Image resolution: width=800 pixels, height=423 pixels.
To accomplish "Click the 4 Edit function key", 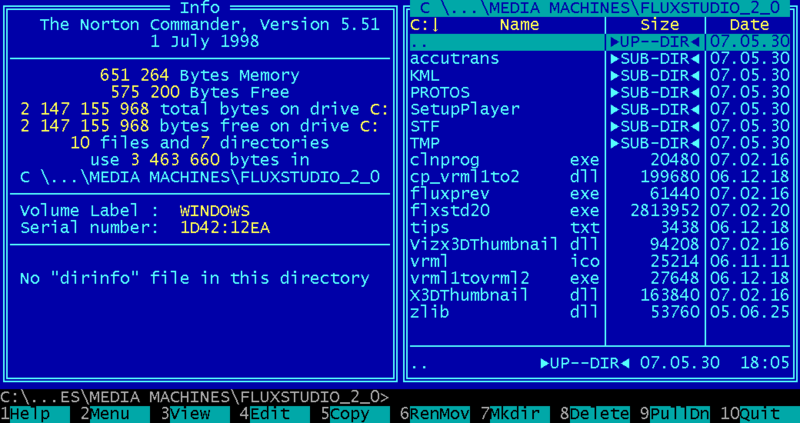I will point(275,414).
